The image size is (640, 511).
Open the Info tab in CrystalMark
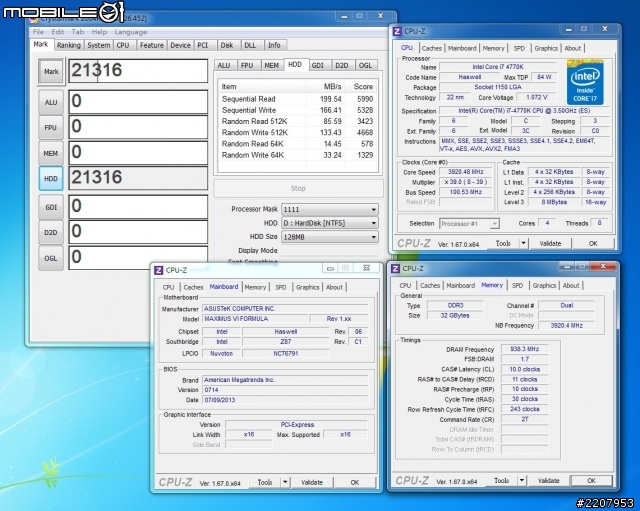(274, 45)
